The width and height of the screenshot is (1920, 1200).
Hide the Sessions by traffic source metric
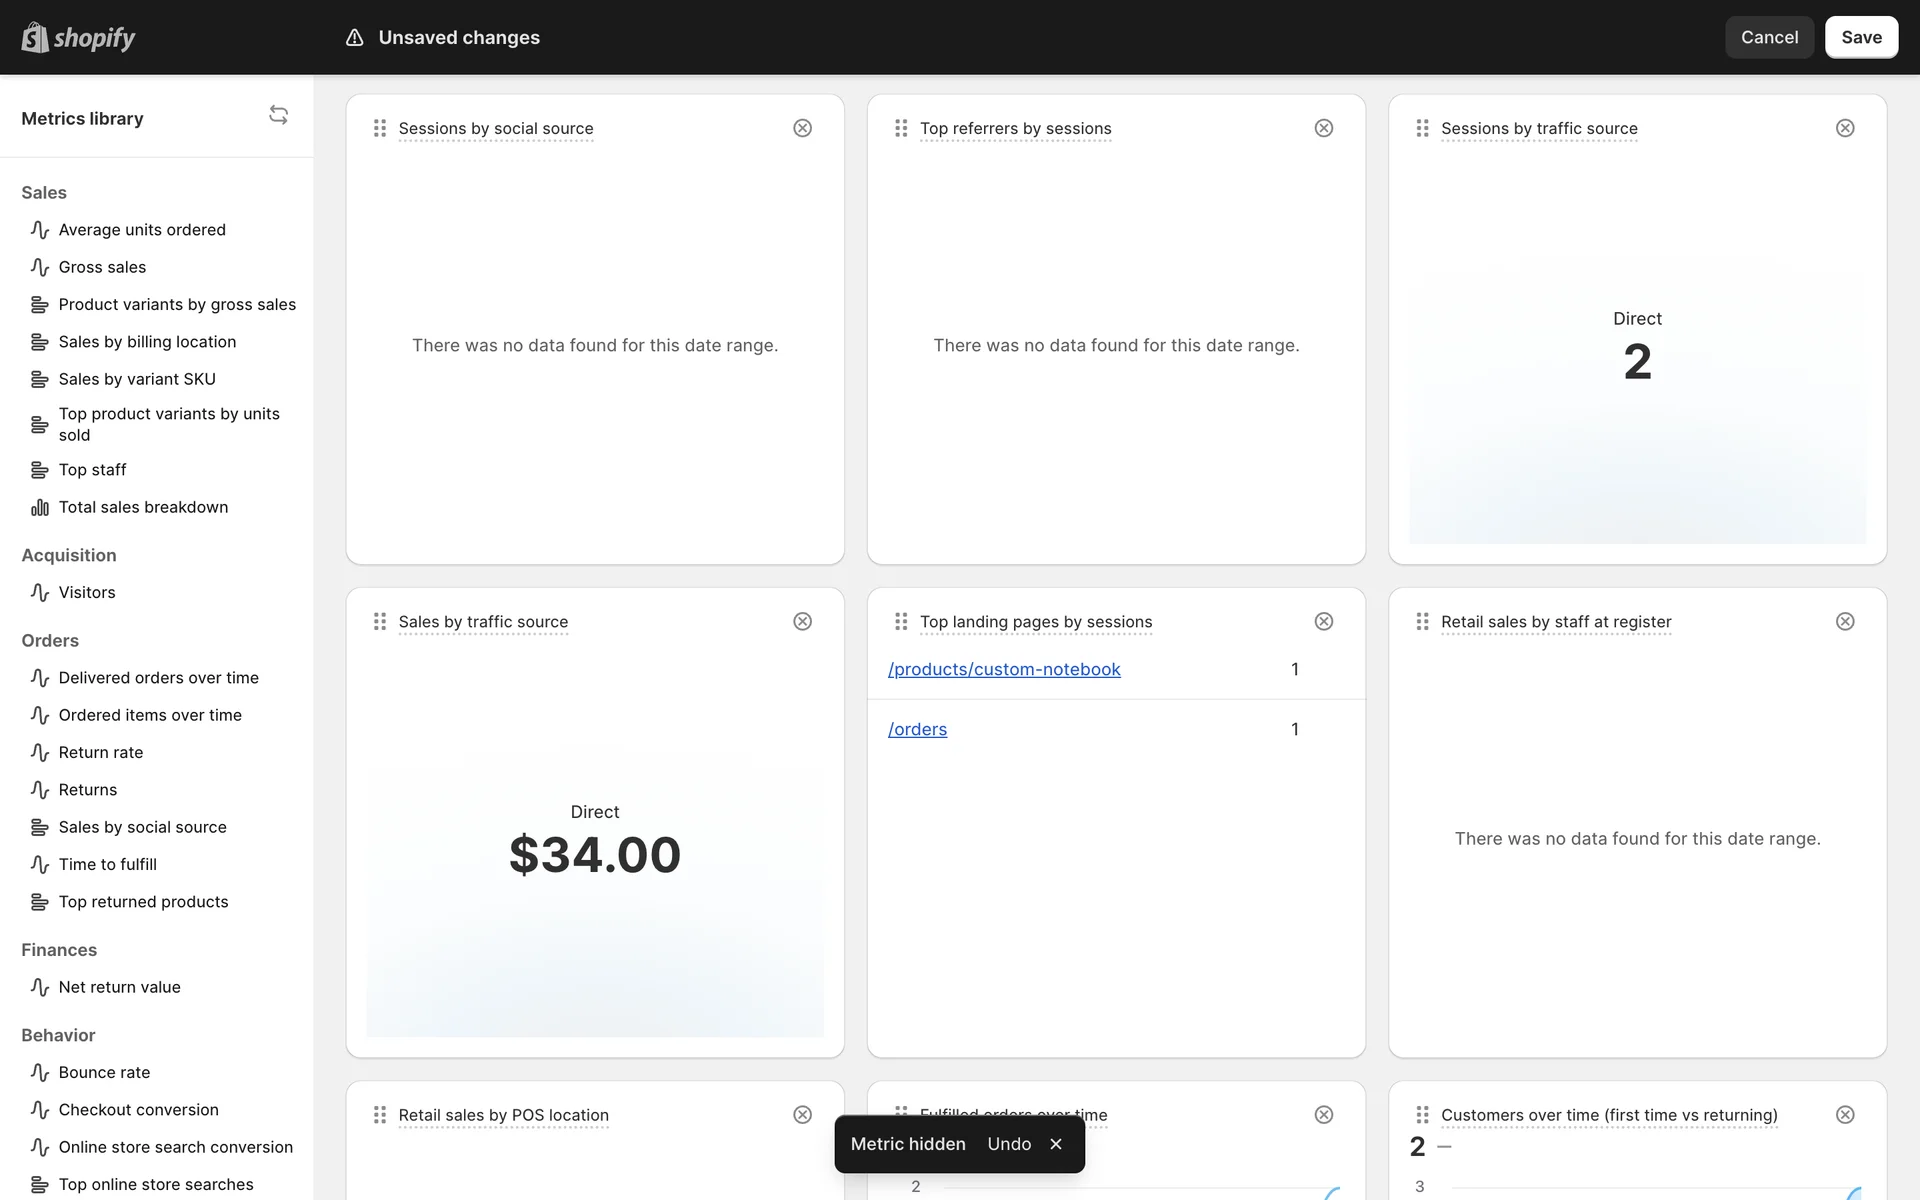click(1845, 128)
